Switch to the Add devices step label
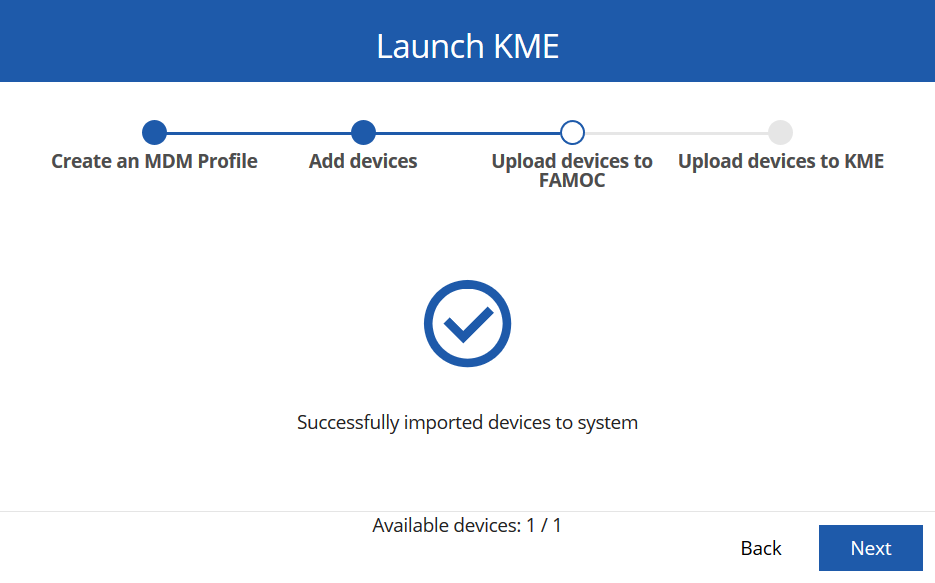Screen dimensions: 935x583 (x=363, y=161)
